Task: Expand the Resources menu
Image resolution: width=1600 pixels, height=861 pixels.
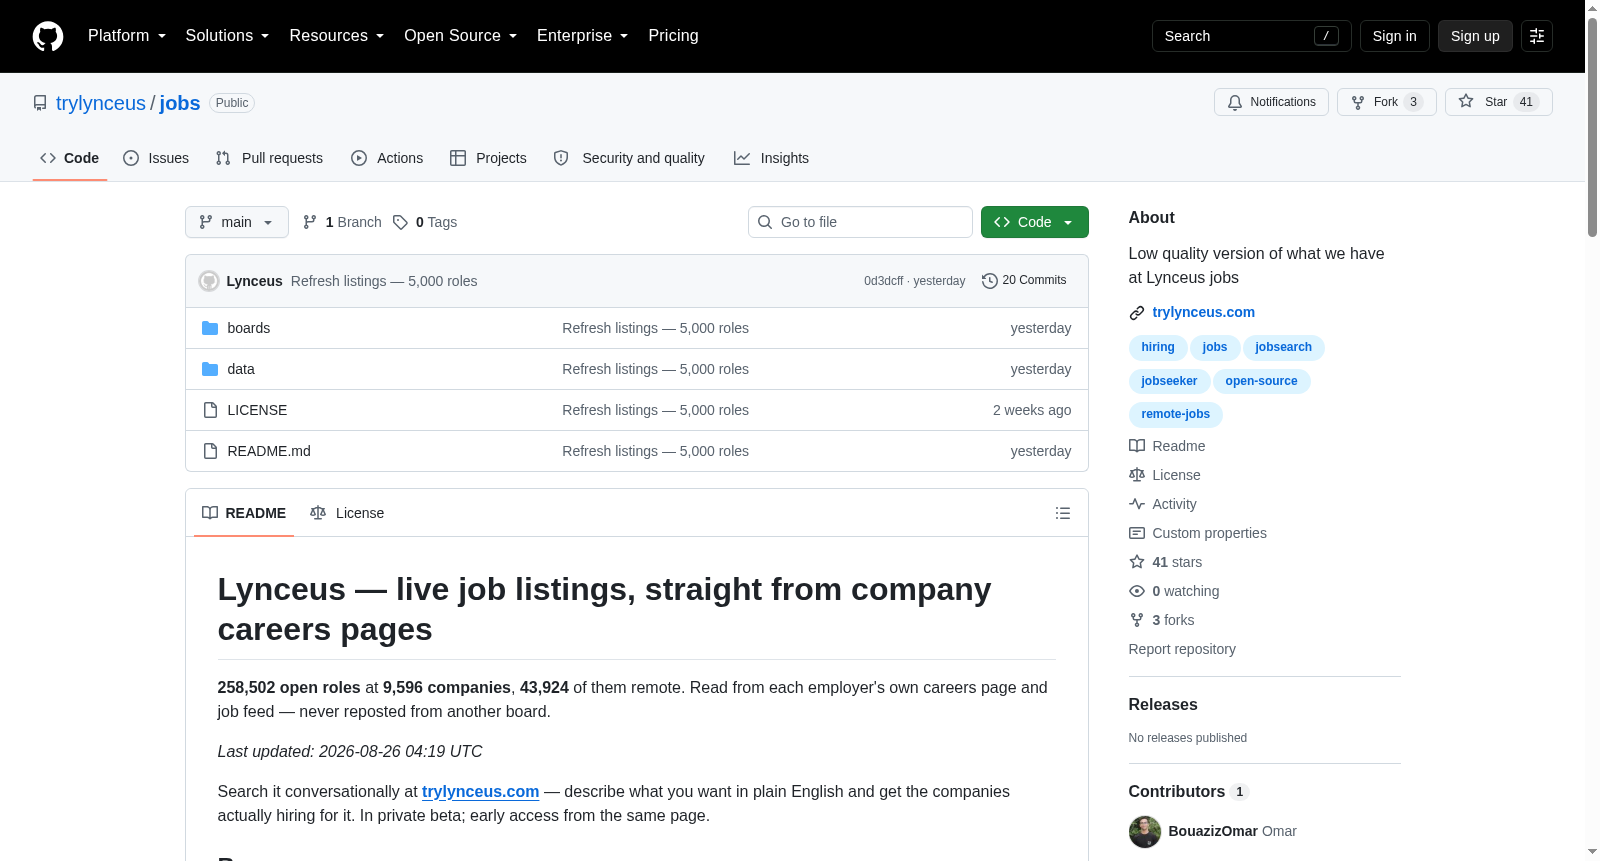Action: (x=337, y=36)
